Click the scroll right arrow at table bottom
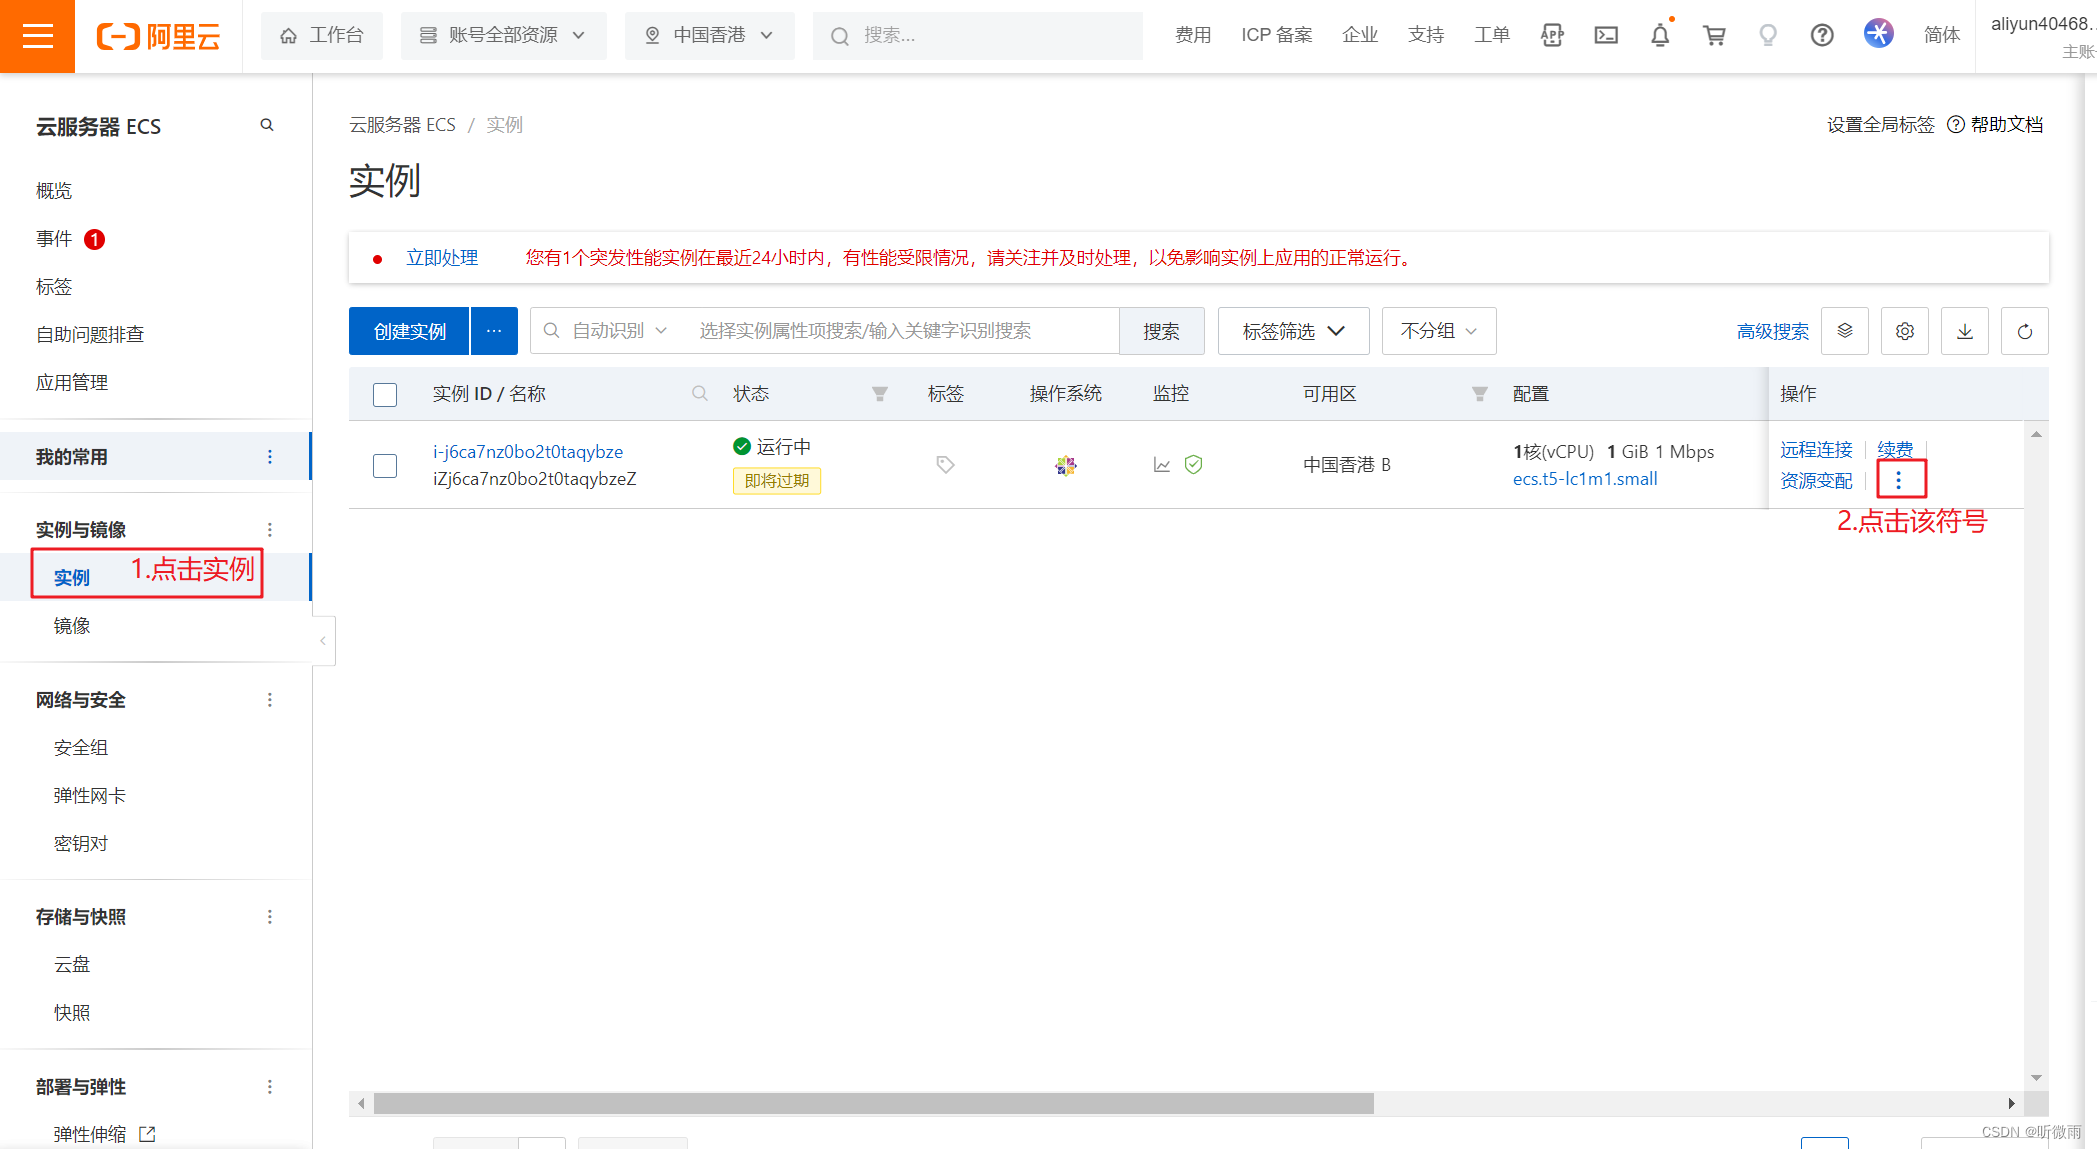Viewport: 2097px width, 1149px height. (x=2011, y=1103)
